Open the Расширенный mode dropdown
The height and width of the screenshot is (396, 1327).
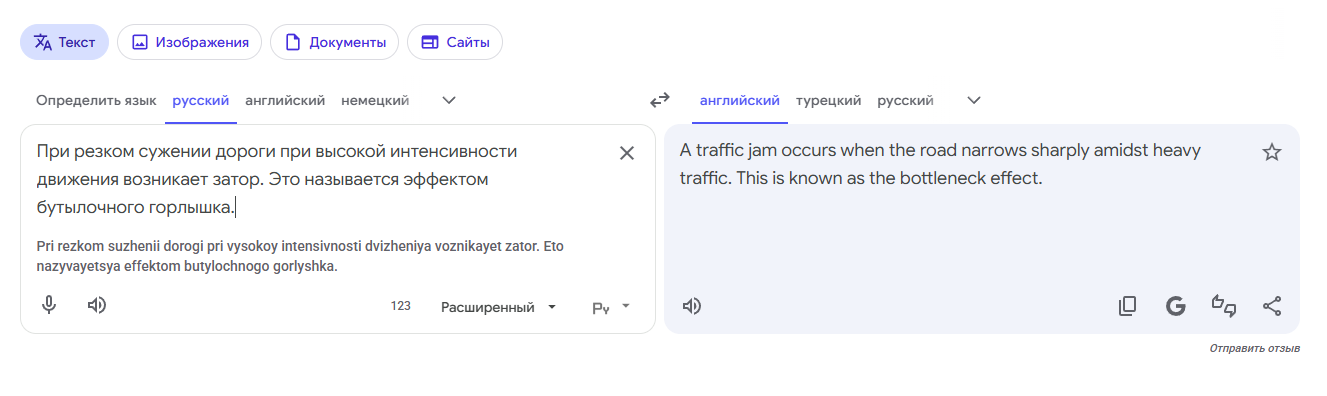499,307
